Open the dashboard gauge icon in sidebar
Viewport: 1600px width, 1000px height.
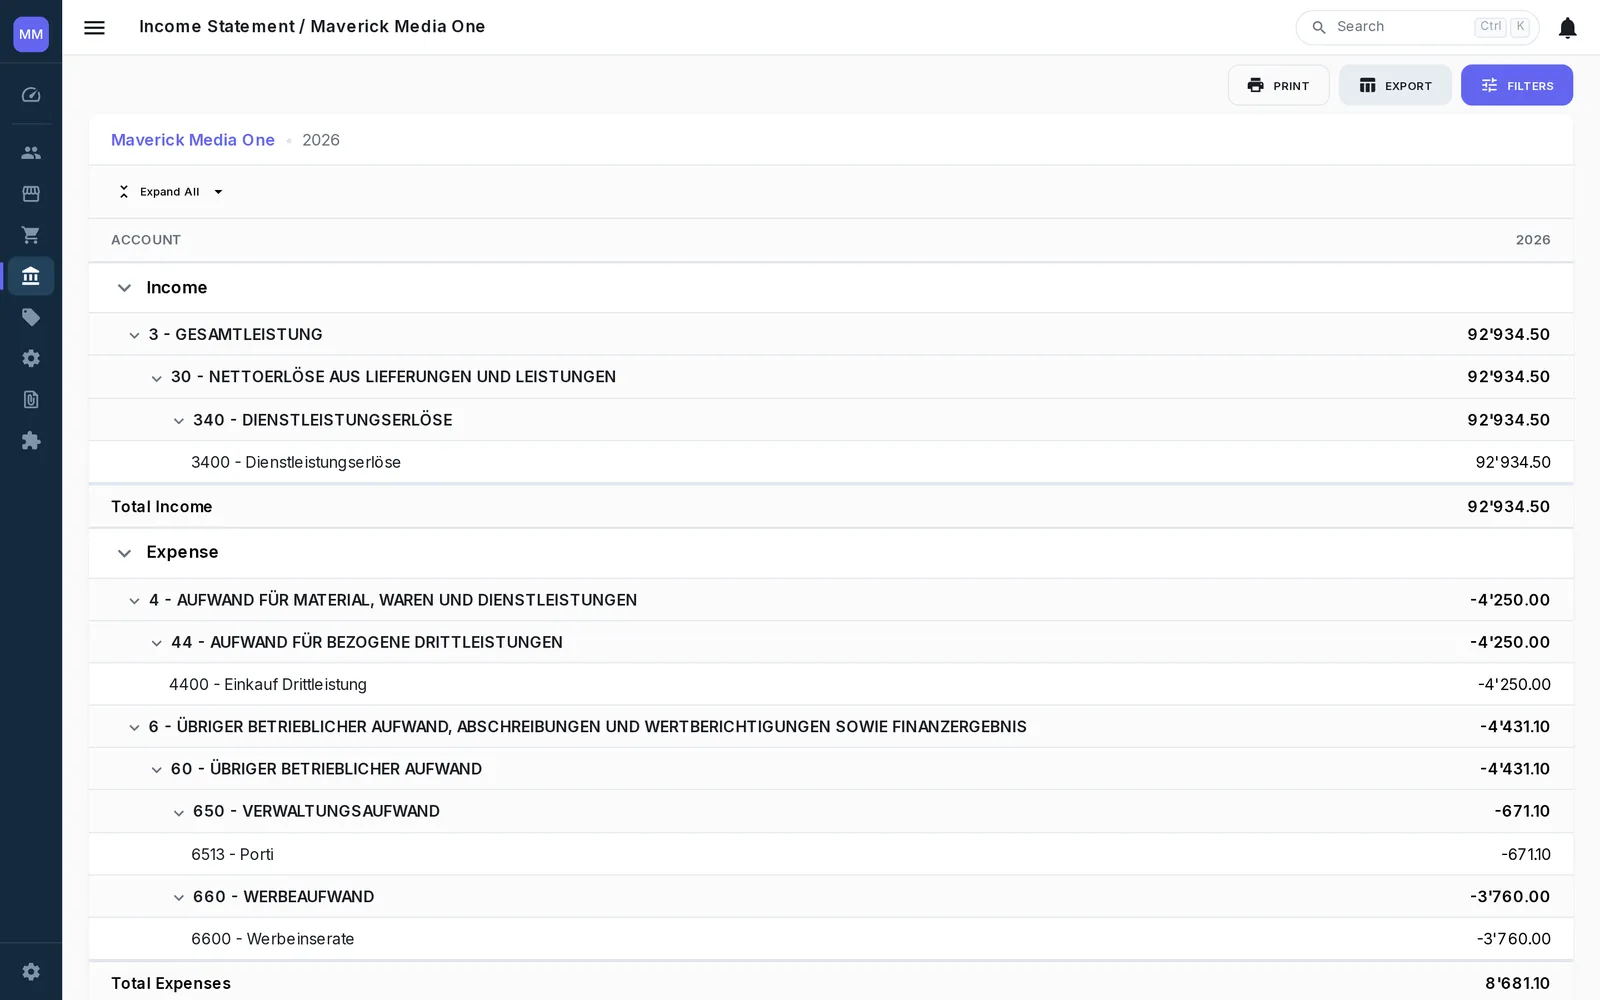point(31,95)
